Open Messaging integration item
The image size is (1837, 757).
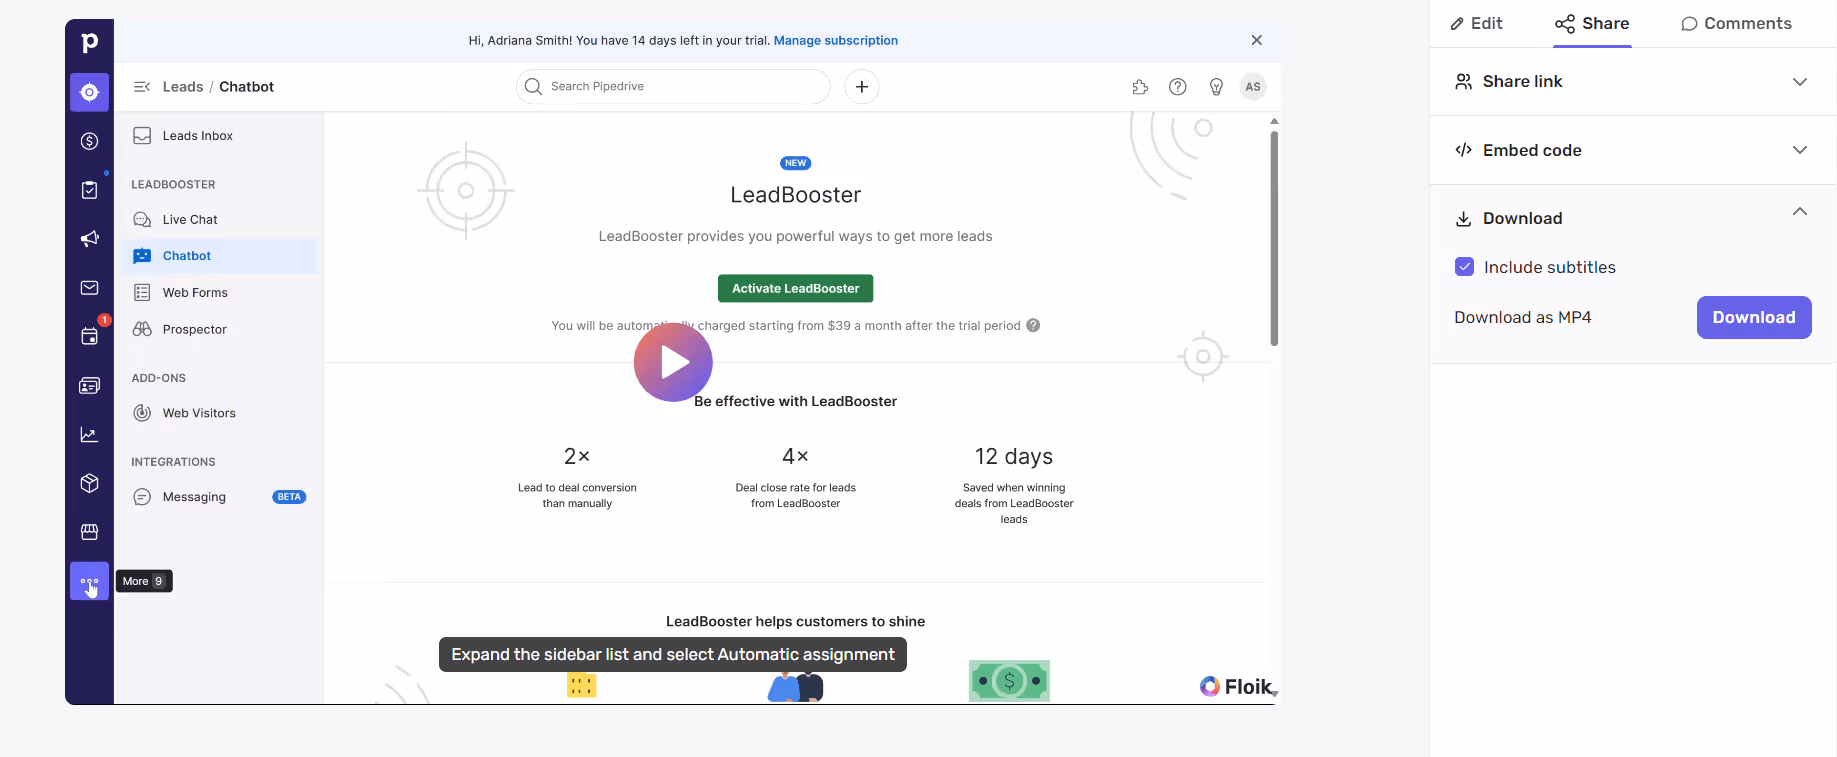click(219, 497)
